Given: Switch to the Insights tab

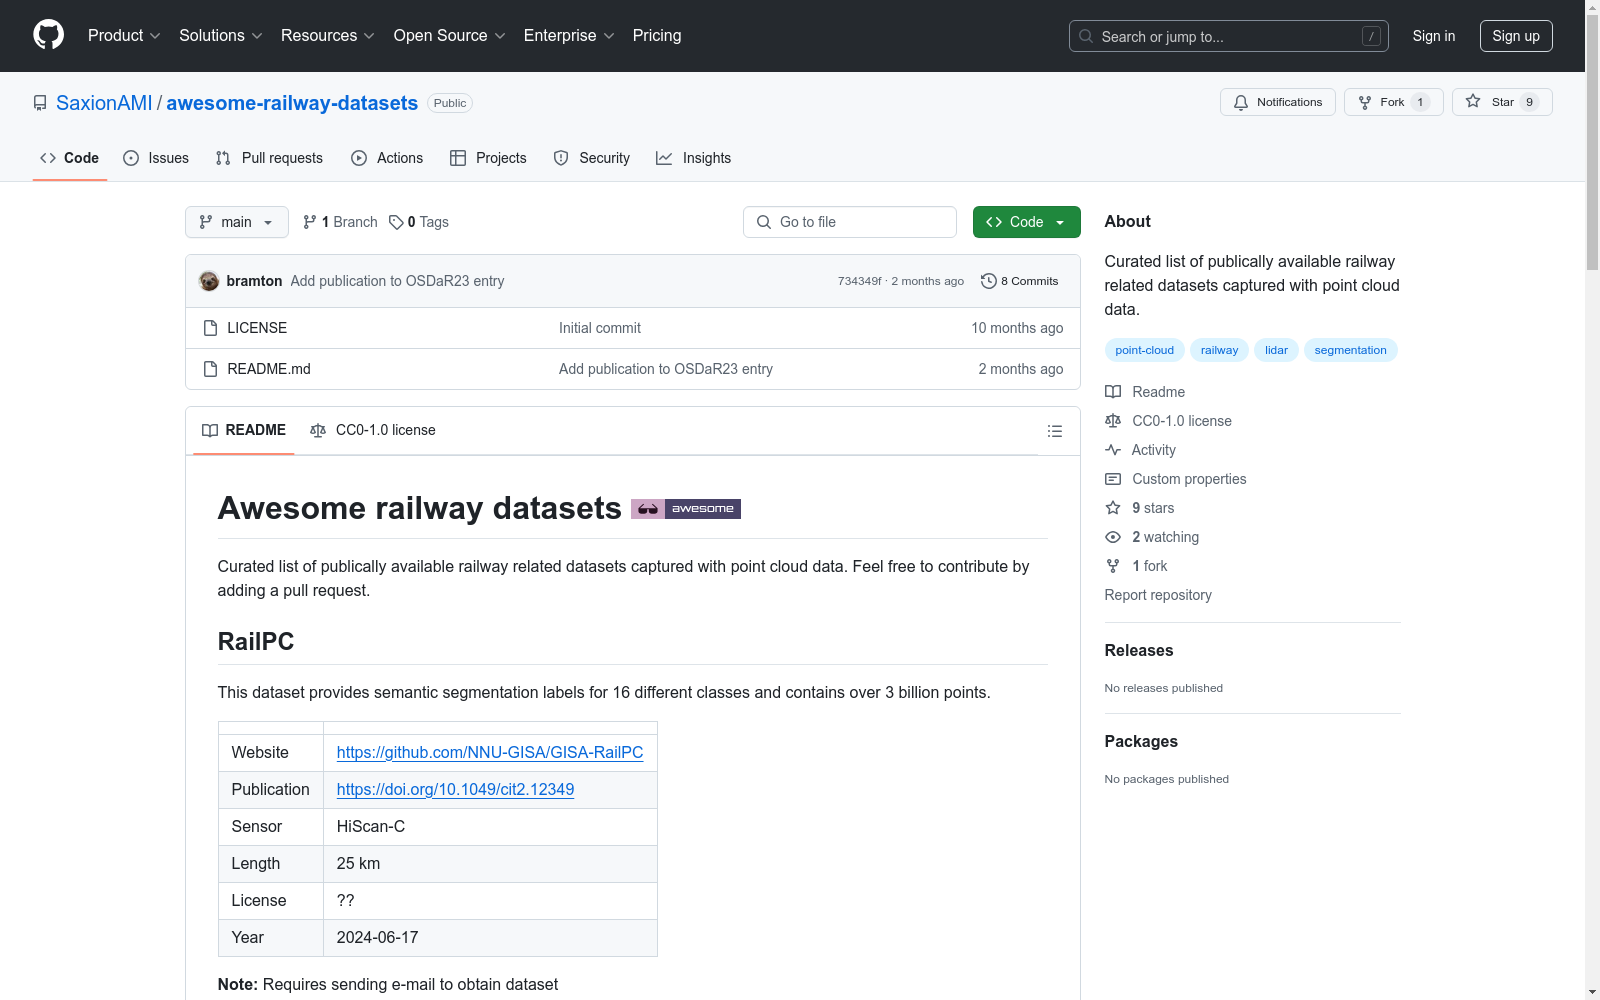Looking at the screenshot, I should coord(694,158).
